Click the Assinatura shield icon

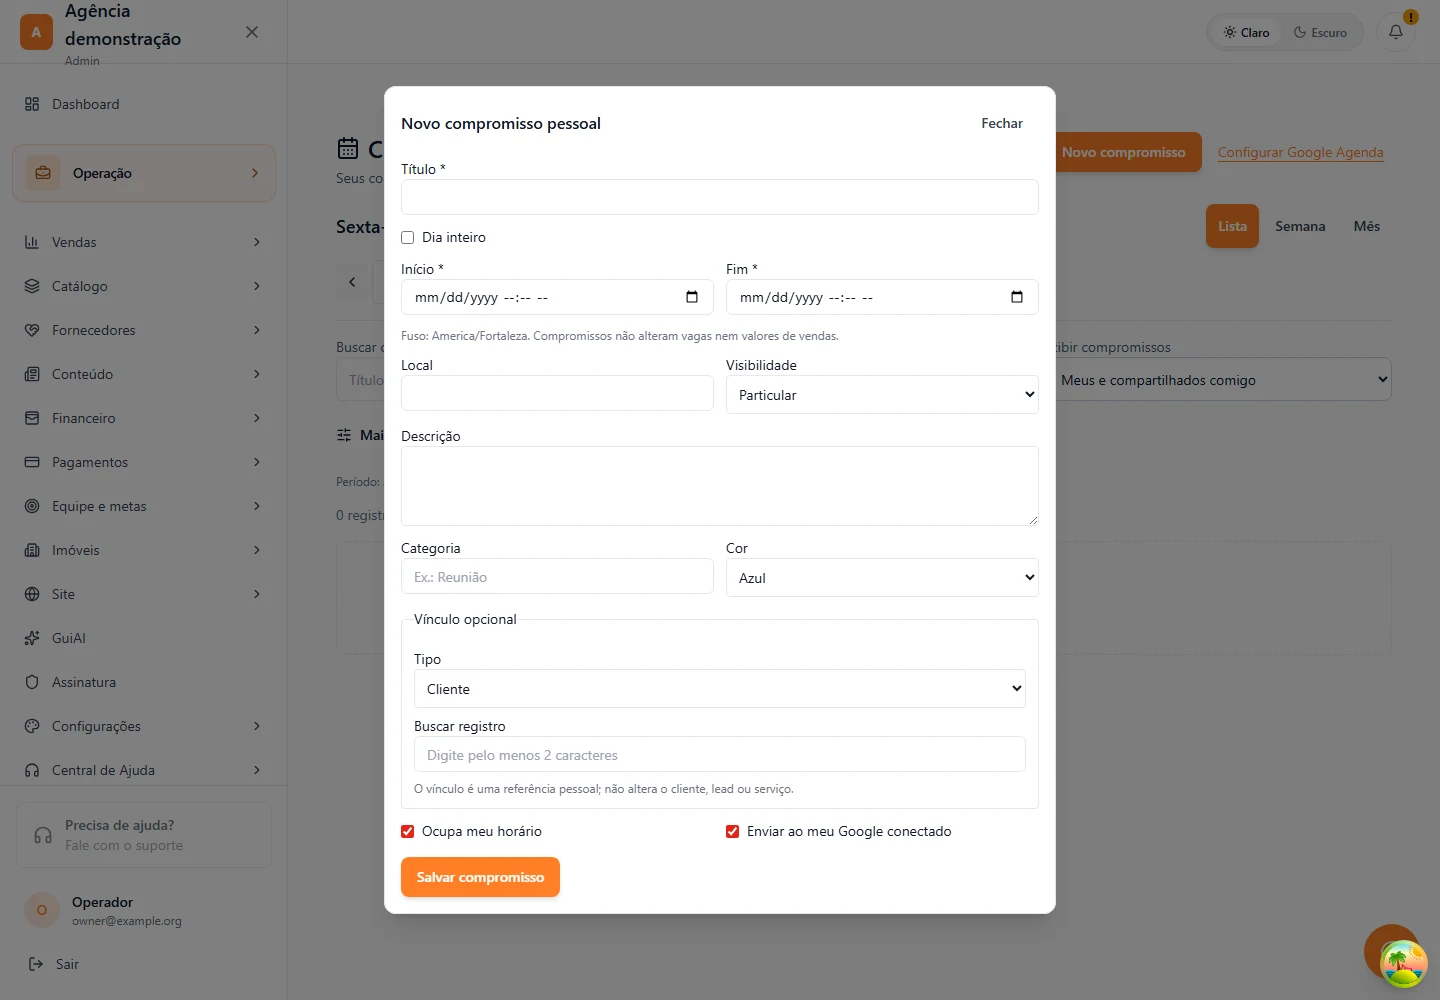click(x=32, y=682)
